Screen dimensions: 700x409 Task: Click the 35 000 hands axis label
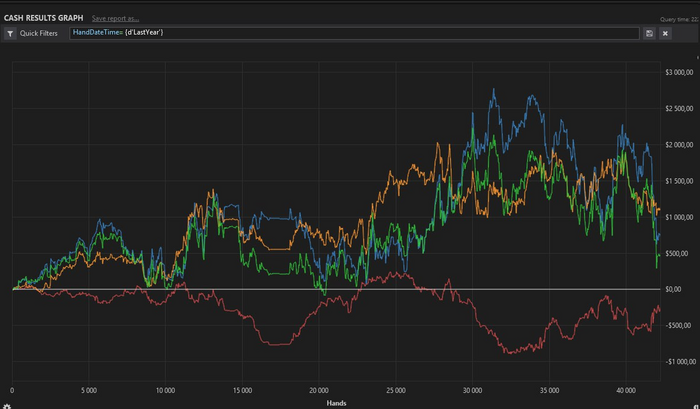click(x=549, y=391)
